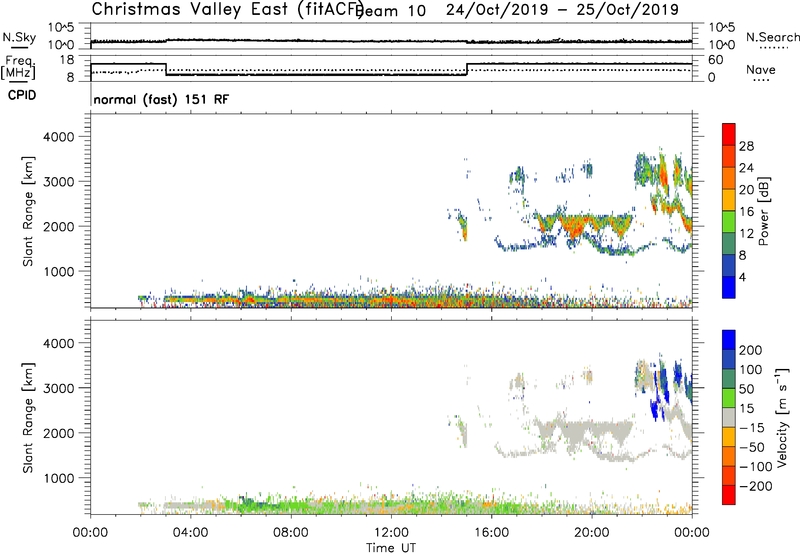Click the '-15' tick on the velocity colorbar
800x554 pixels.
coord(752,428)
